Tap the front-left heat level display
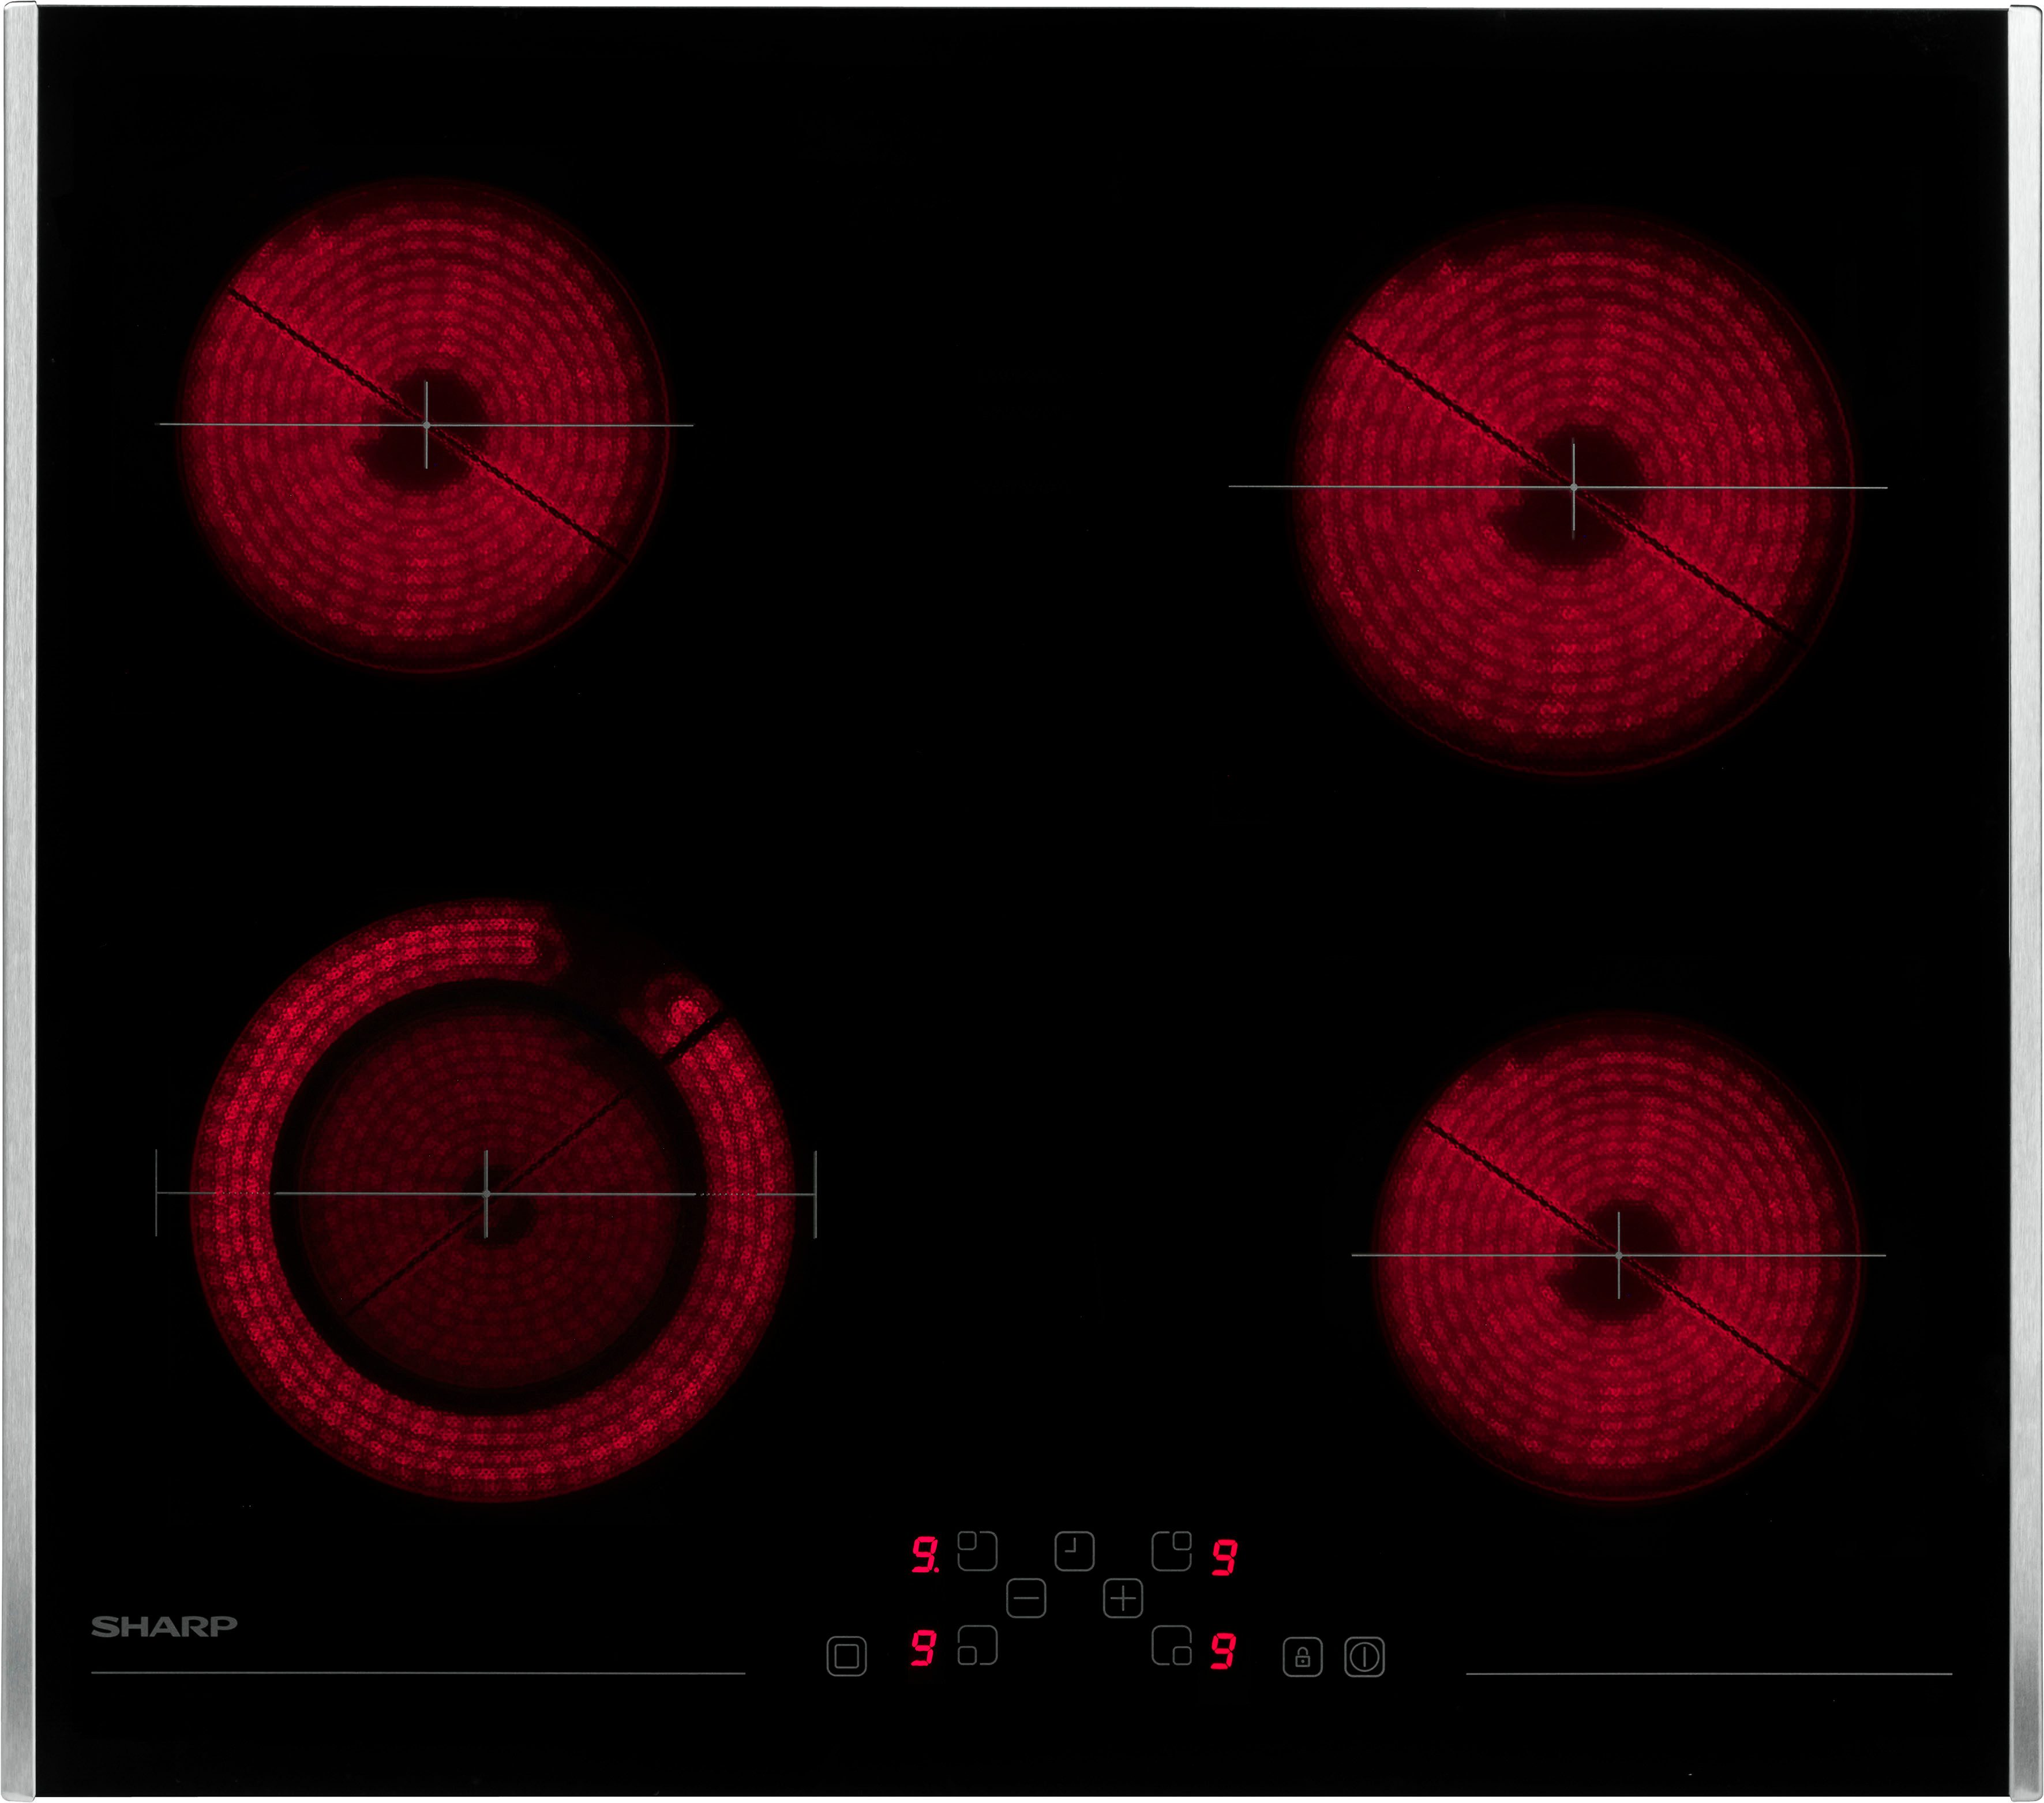This screenshot has height=1803, width=2044. pos(923,1648)
